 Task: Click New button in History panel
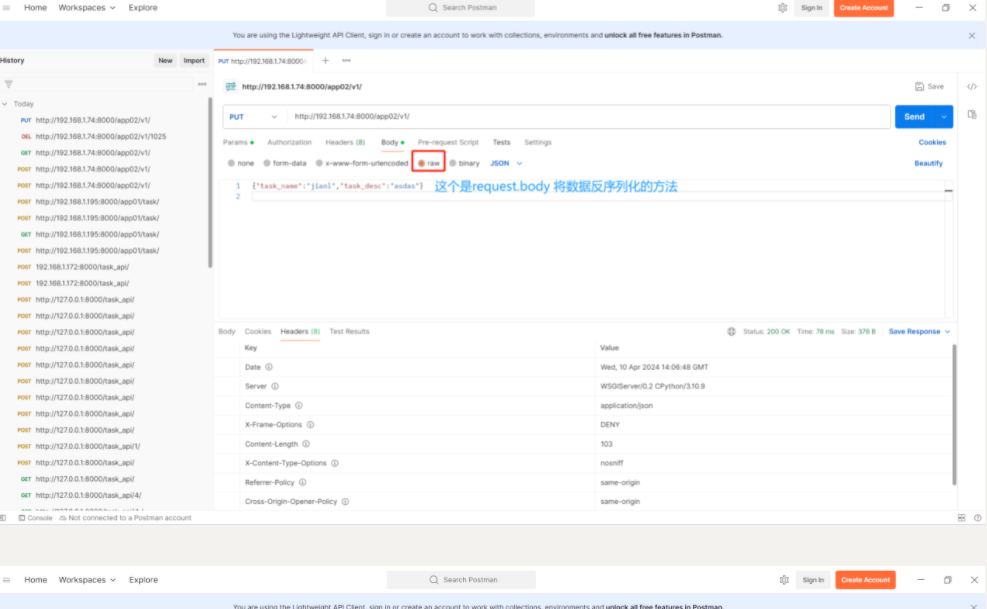click(165, 60)
